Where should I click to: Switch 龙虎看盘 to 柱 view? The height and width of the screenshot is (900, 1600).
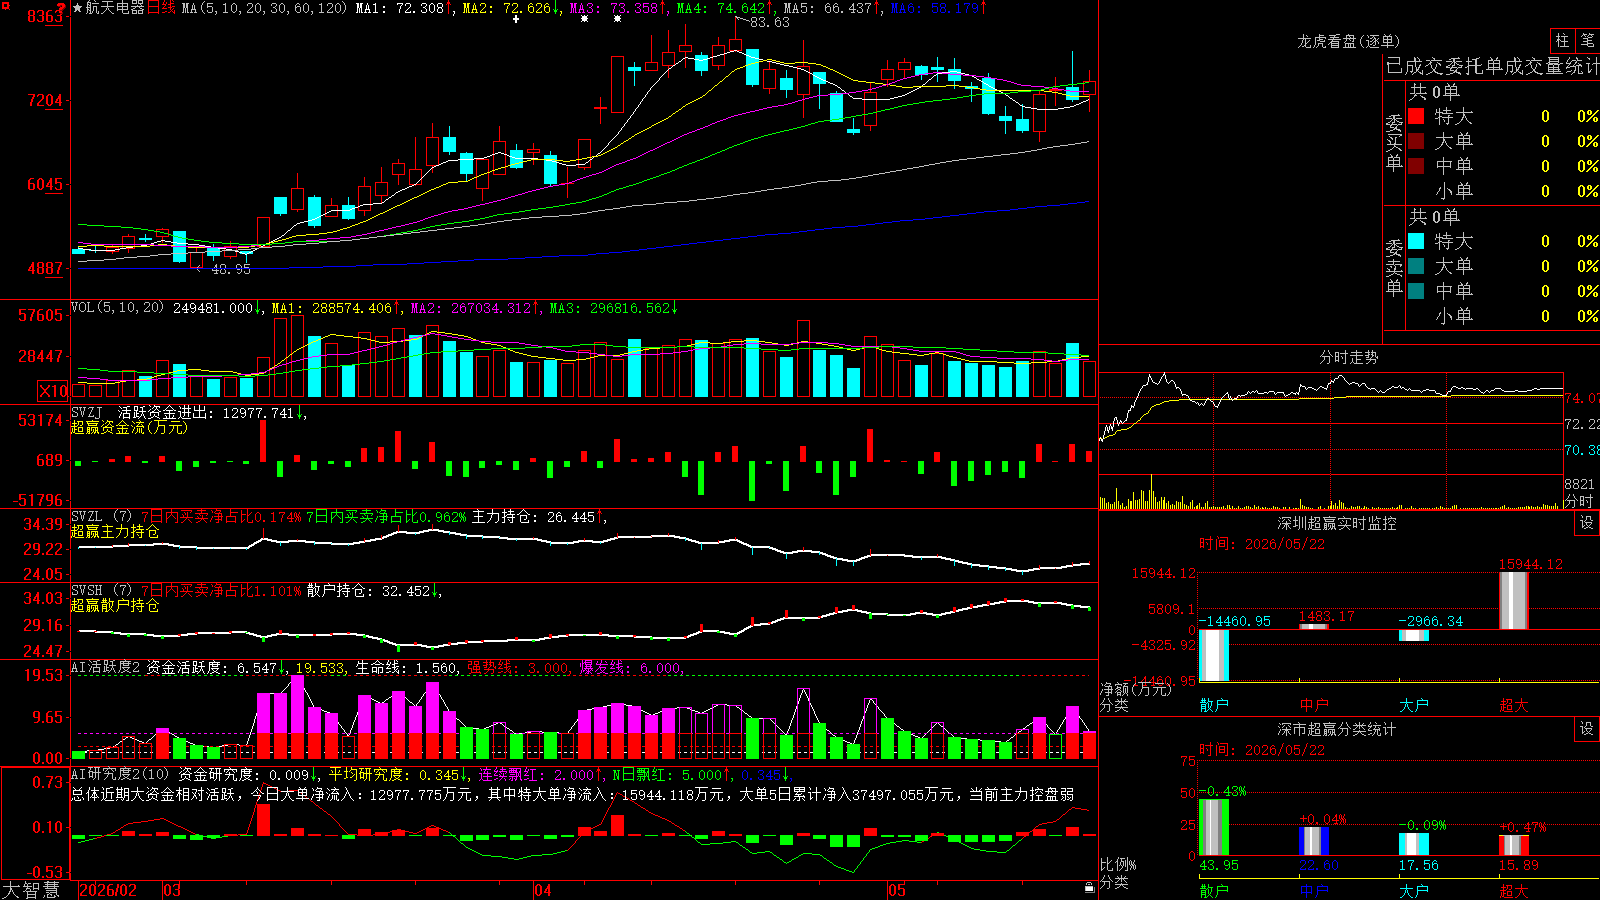[1562, 40]
